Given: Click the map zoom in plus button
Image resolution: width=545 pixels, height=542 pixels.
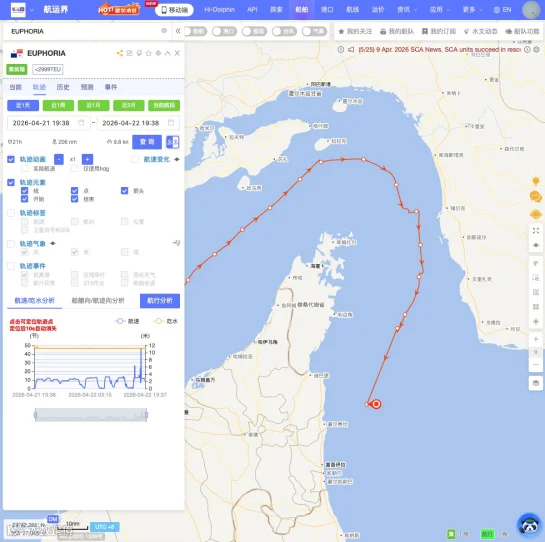Looking at the screenshot, I should coord(536,339).
